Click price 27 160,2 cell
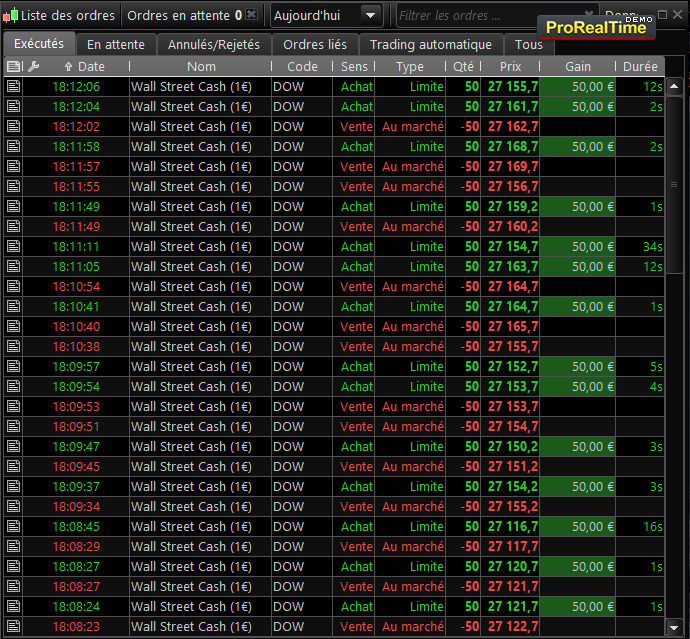This screenshot has width=690, height=639. point(510,226)
